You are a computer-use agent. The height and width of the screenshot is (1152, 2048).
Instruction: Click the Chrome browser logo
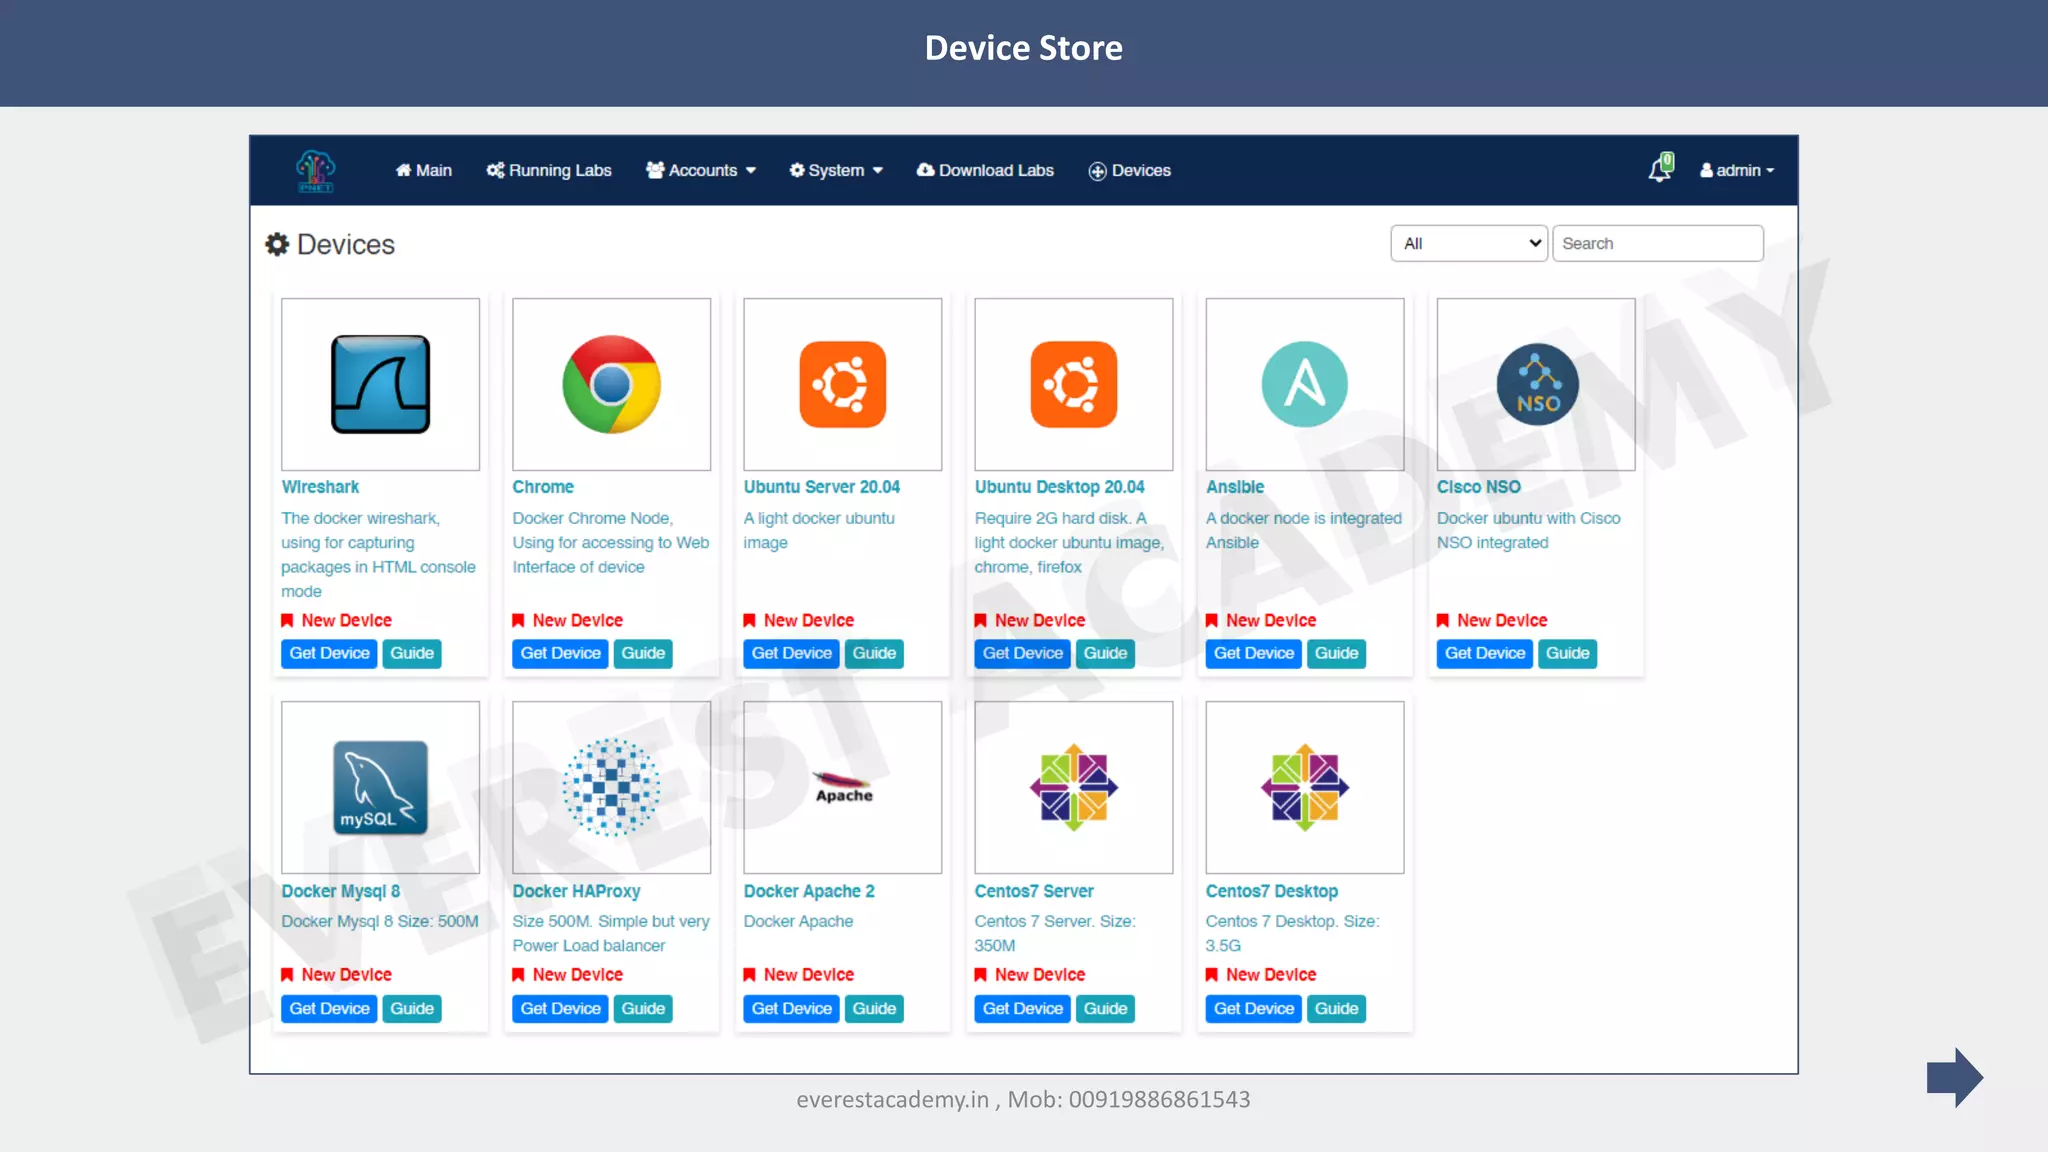tap(611, 384)
